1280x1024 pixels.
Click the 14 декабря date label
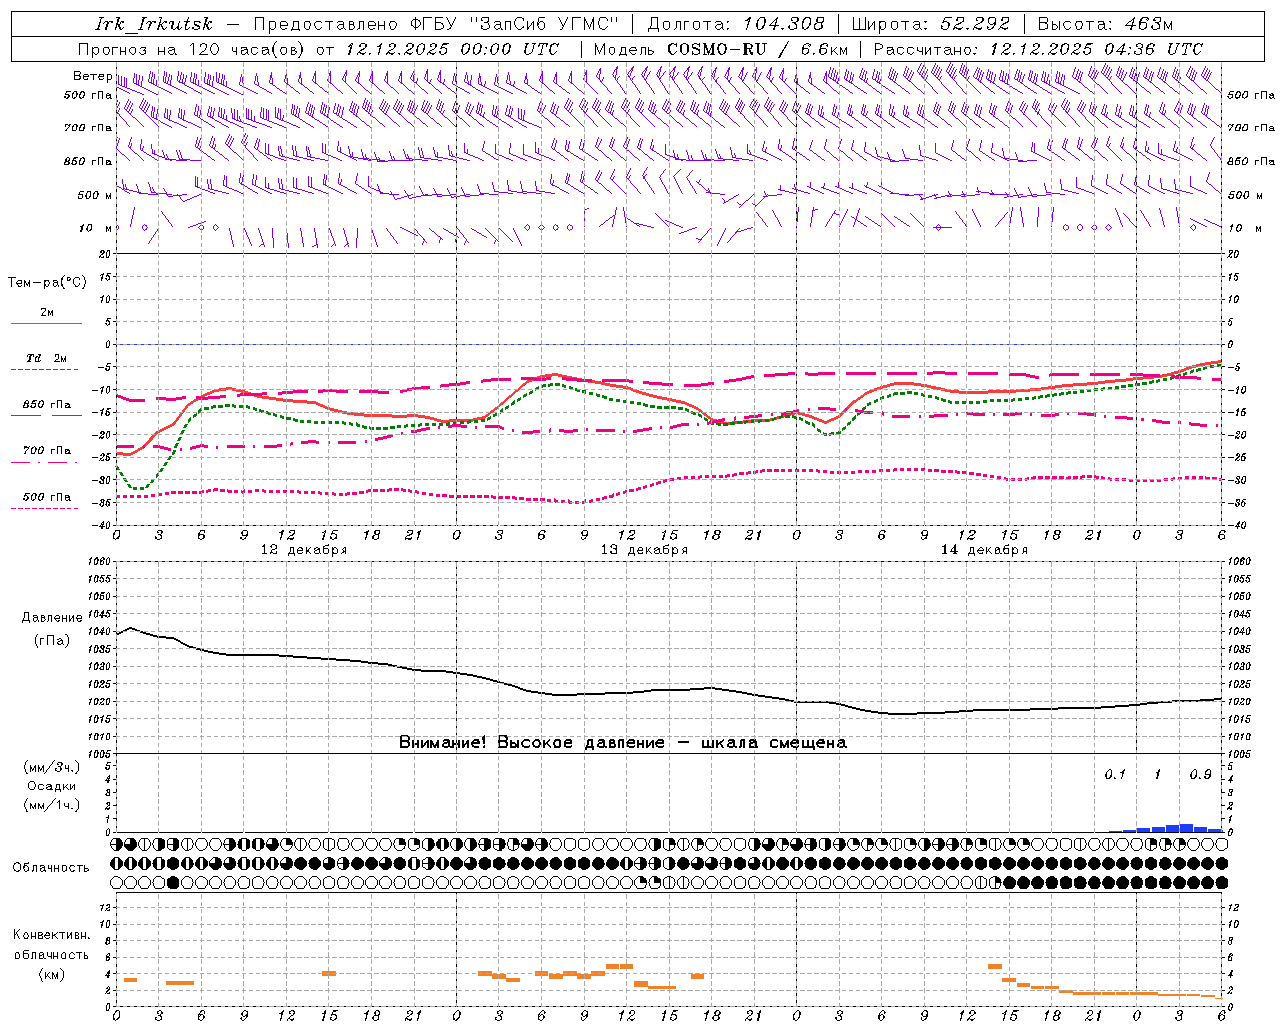[984, 550]
